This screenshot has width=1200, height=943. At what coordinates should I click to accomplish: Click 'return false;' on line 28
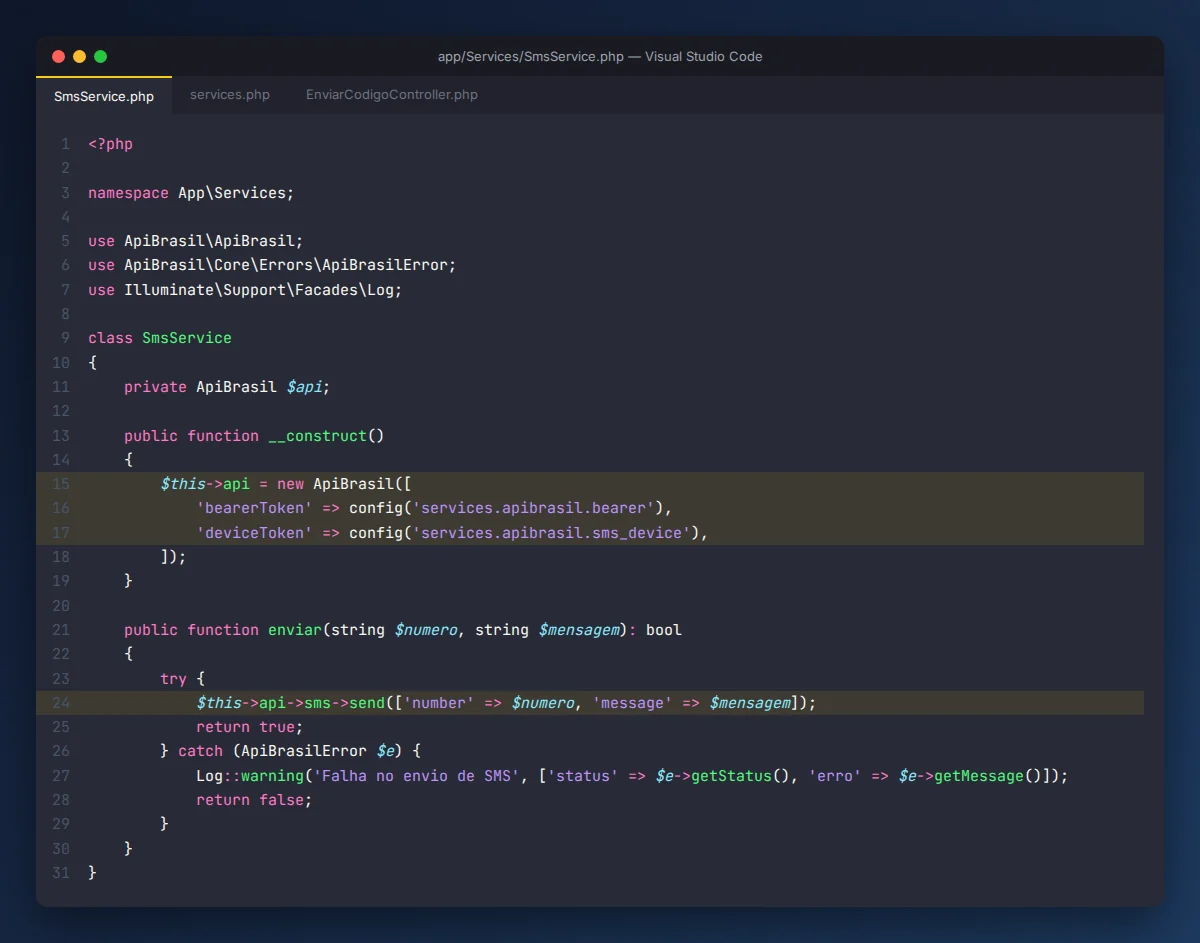coord(254,800)
